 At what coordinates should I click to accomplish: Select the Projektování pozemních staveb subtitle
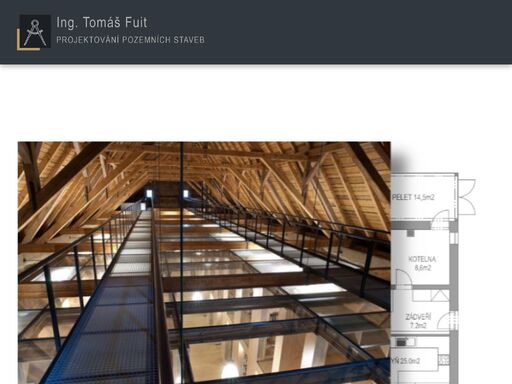point(130,40)
